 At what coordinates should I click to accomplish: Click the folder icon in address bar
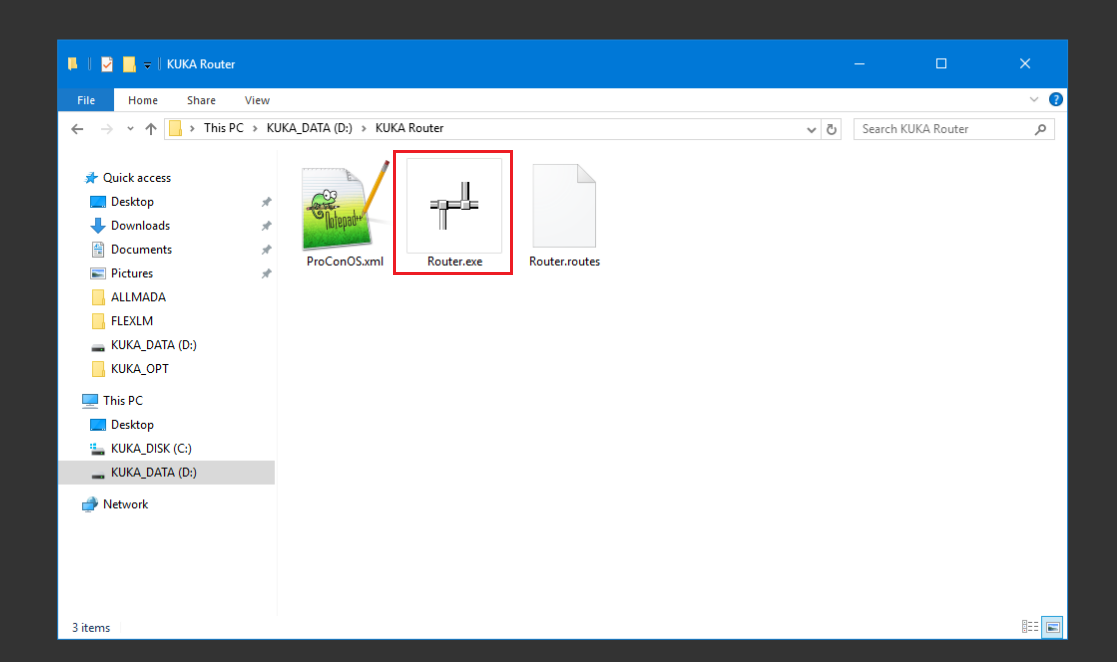[x=175, y=128]
